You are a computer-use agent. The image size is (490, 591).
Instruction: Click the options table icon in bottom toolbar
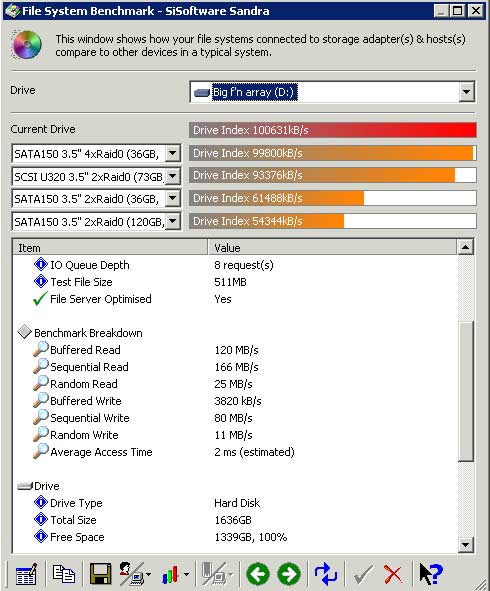26,575
